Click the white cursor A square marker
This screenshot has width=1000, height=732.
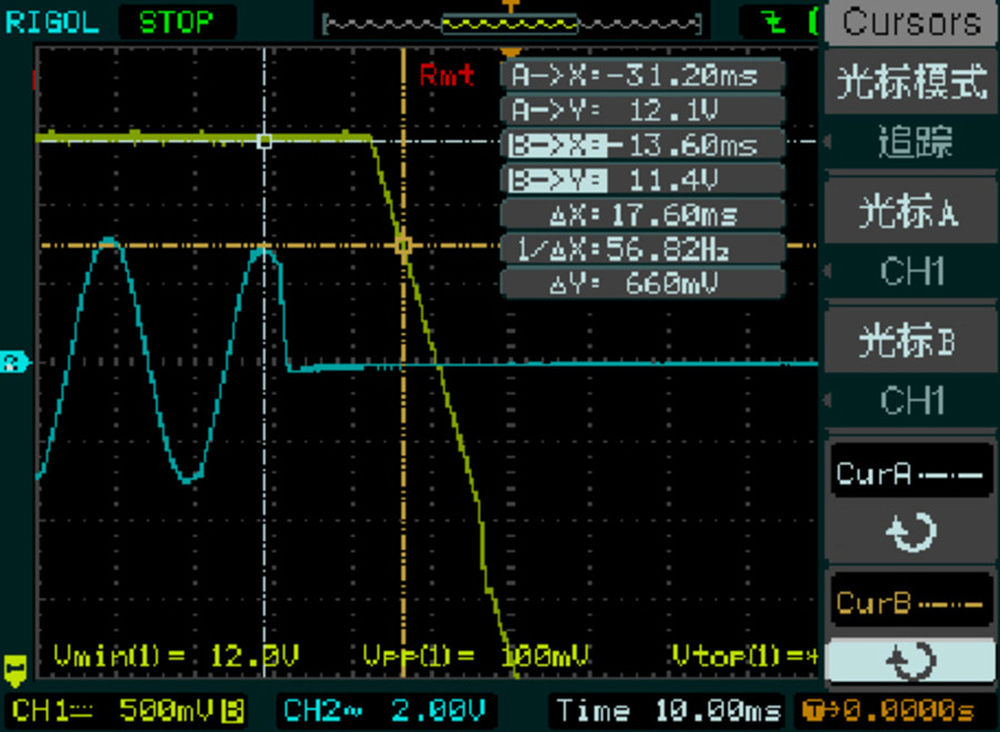tap(264, 142)
